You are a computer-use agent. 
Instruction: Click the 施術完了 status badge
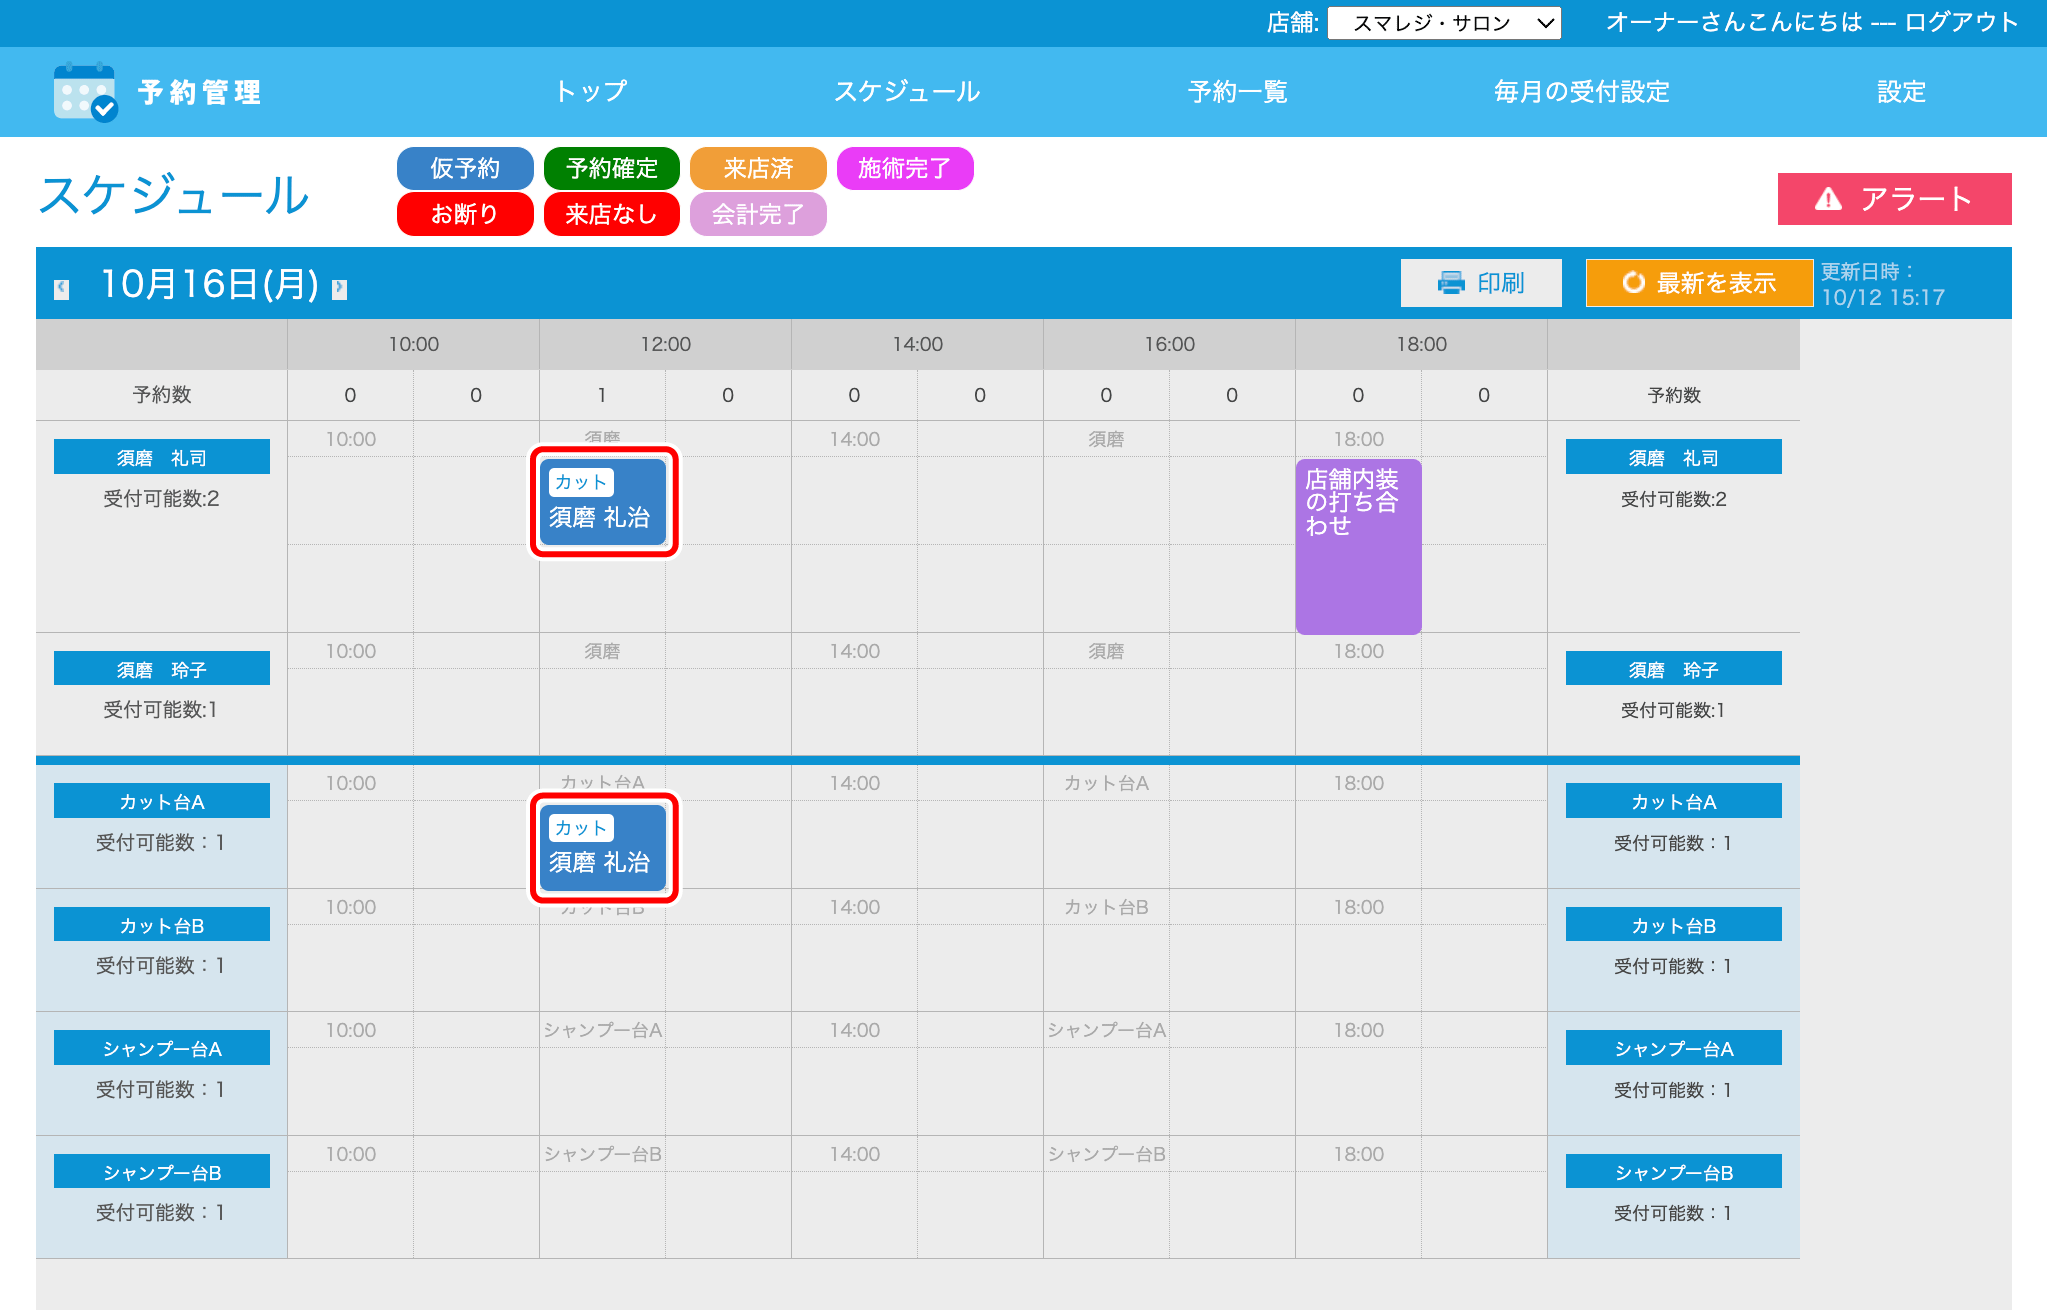click(905, 168)
